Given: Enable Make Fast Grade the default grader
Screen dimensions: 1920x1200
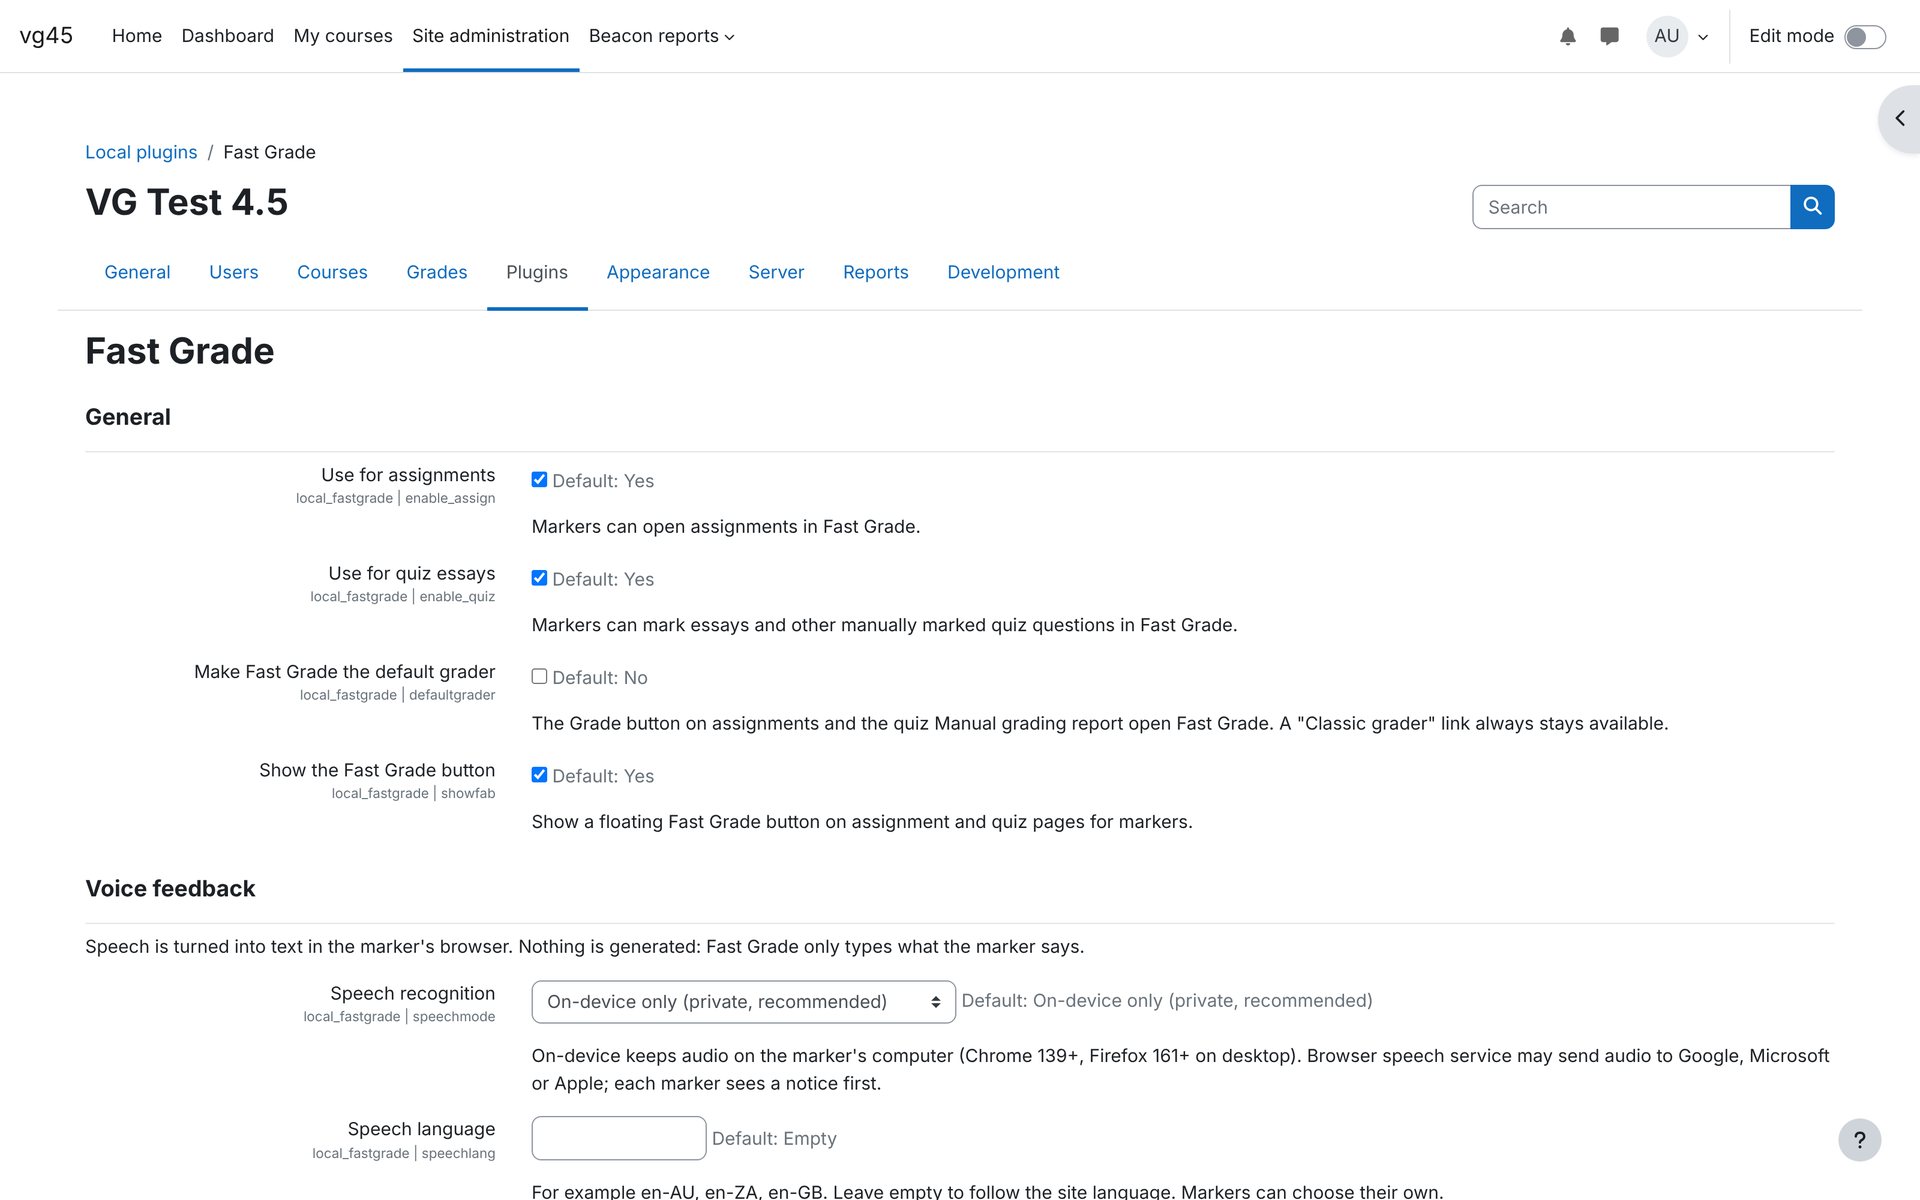Looking at the screenshot, I should point(539,676).
